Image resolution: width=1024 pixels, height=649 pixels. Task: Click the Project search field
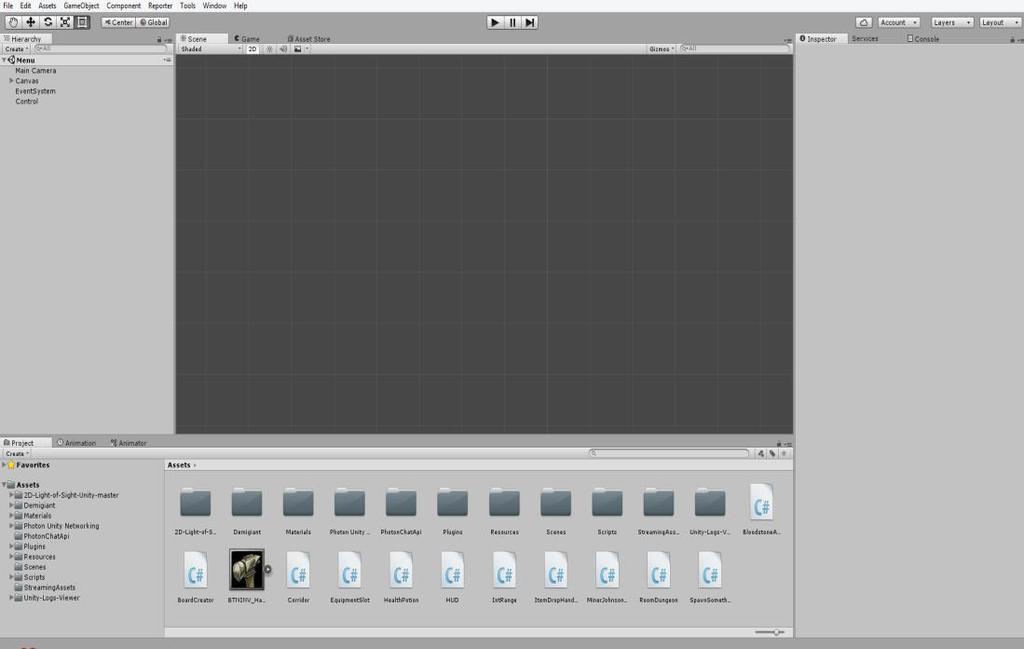pos(669,453)
